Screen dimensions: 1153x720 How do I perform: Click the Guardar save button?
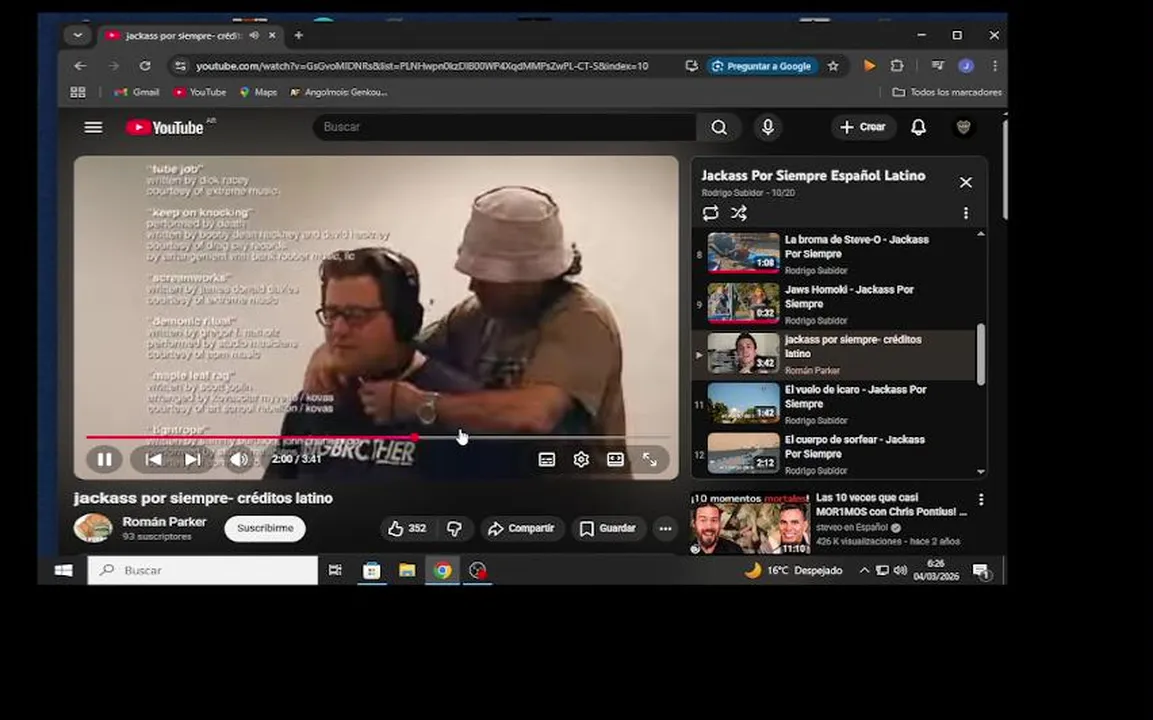click(x=608, y=529)
